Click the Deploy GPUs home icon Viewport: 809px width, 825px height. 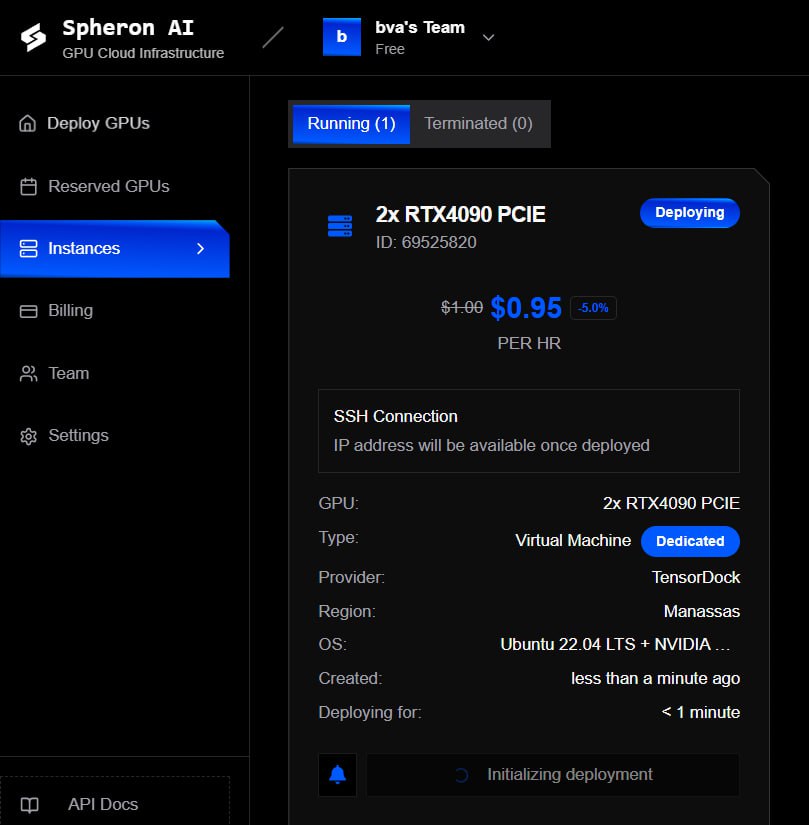tap(28, 124)
